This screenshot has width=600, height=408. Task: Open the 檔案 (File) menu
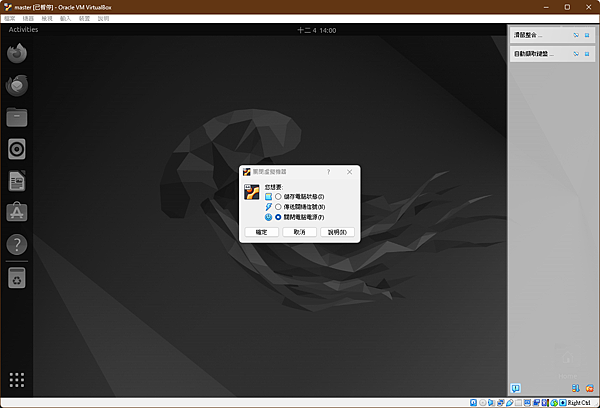pos(10,18)
